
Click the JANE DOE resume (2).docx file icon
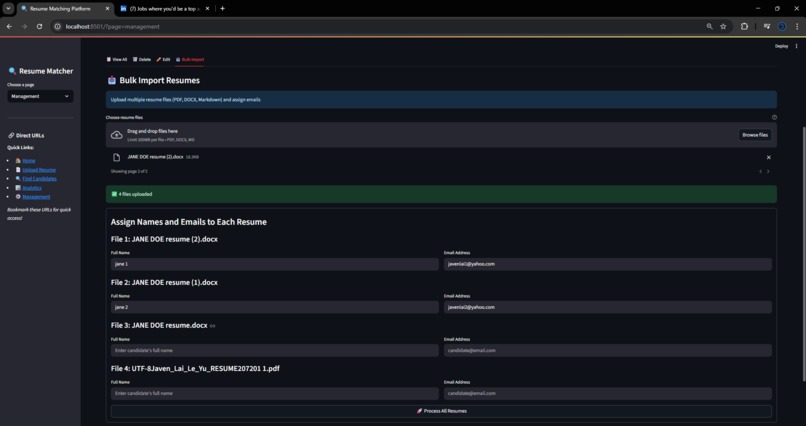tap(117, 157)
